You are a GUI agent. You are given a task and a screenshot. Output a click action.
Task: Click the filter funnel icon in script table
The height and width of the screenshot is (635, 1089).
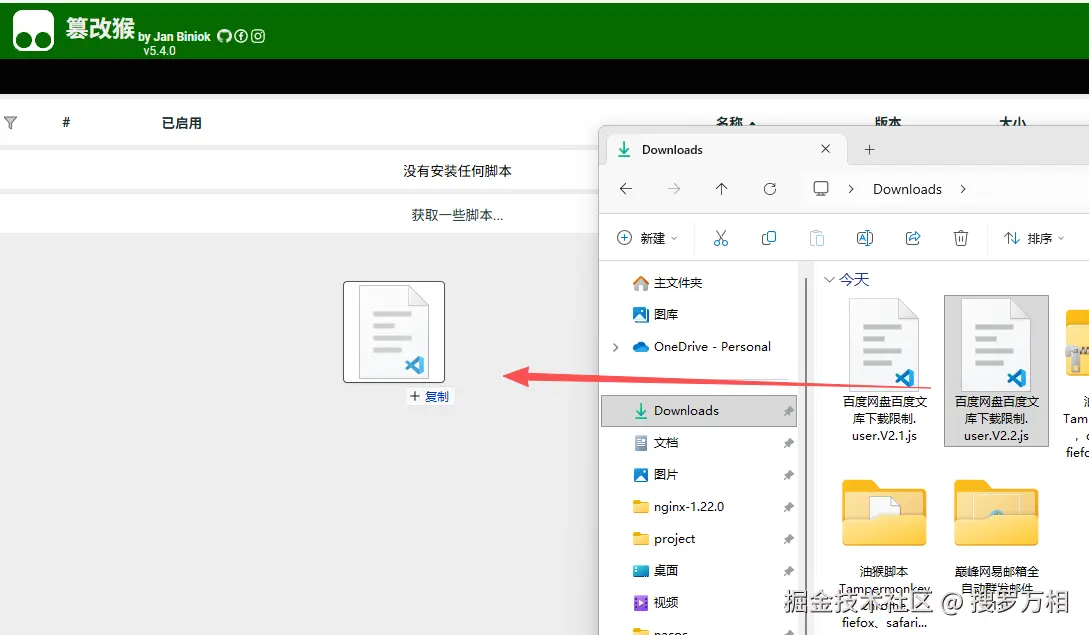[10, 123]
